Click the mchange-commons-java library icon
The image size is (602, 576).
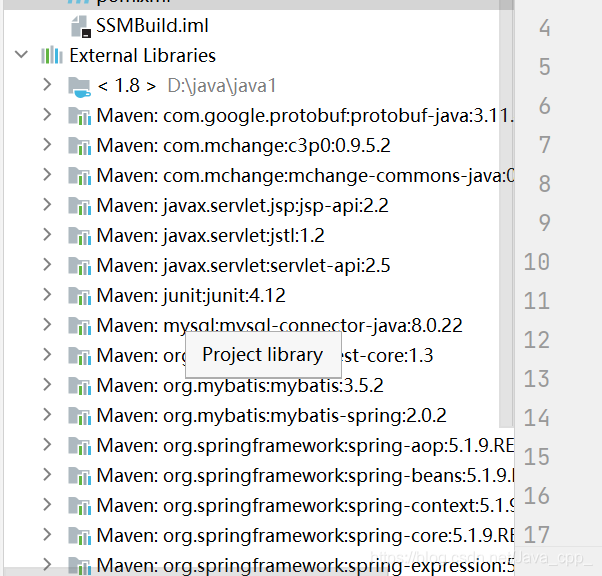coord(79,176)
